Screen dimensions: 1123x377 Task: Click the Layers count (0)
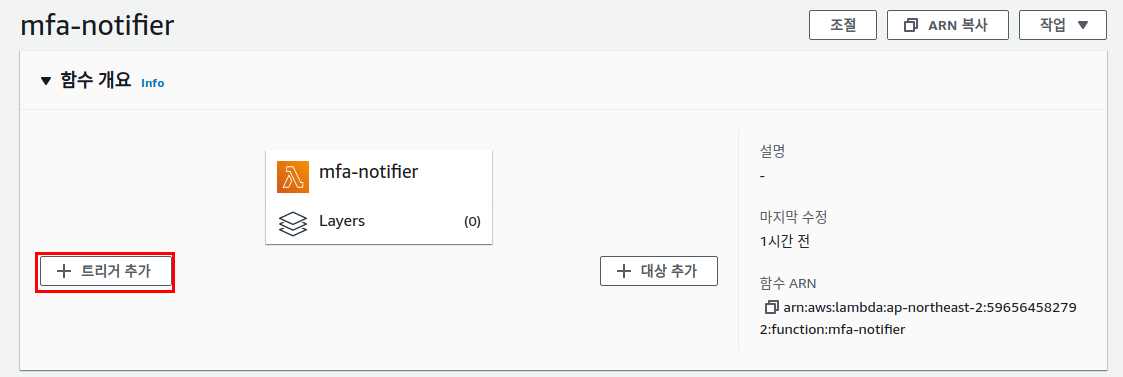coord(472,221)
